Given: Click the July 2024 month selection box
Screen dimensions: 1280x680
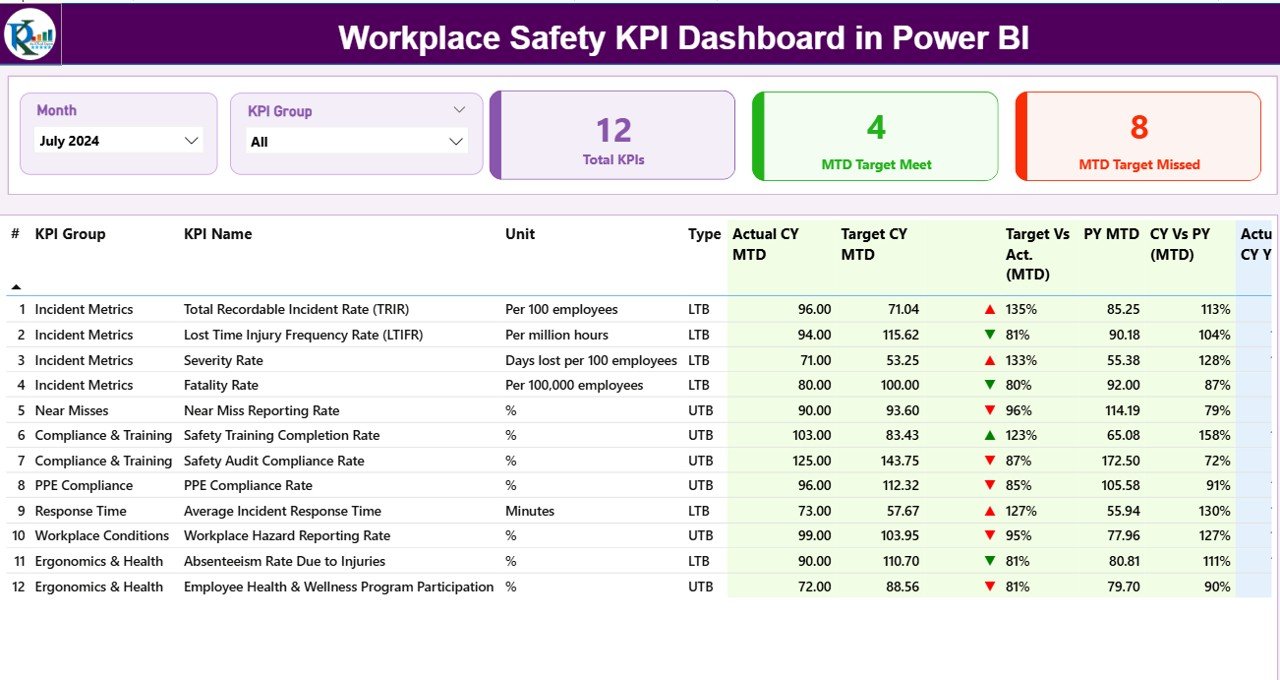Looking at the screenshot, I should (x=118, y=140).
